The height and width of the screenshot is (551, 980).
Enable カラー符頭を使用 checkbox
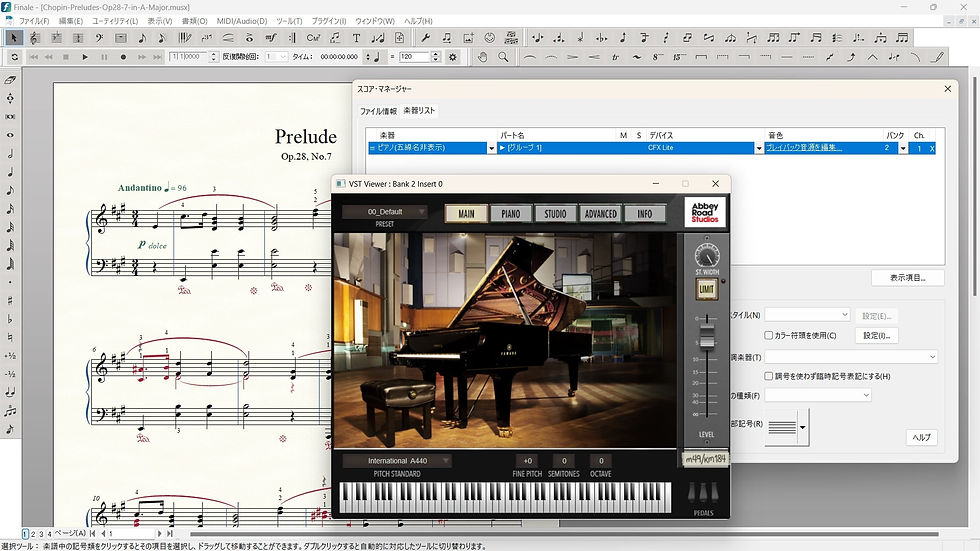769,335
